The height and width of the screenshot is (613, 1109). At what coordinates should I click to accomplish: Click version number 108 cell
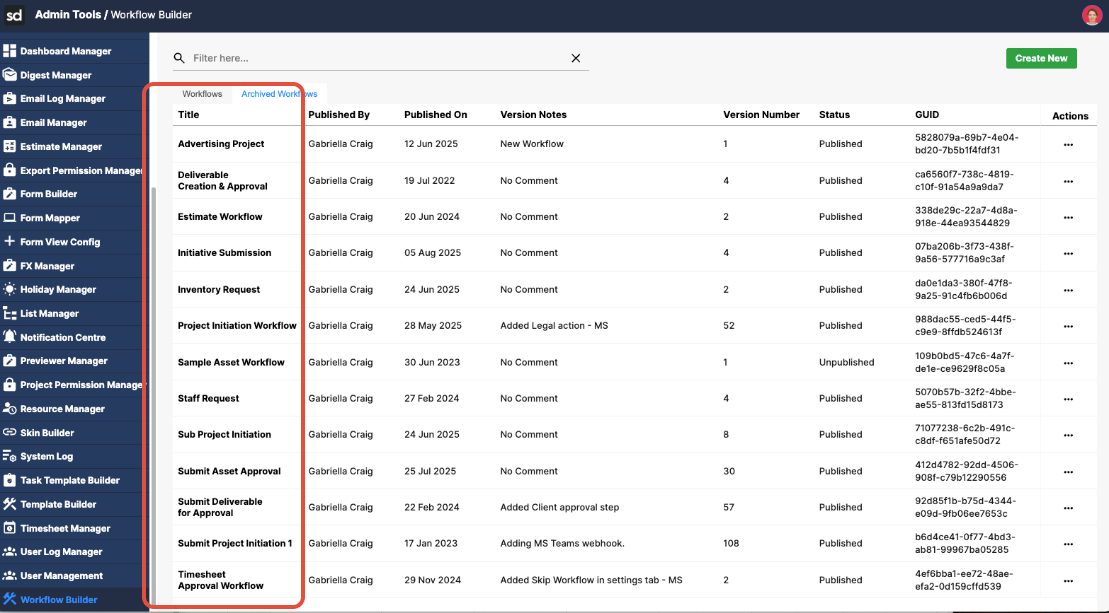[x=731, y=543]
